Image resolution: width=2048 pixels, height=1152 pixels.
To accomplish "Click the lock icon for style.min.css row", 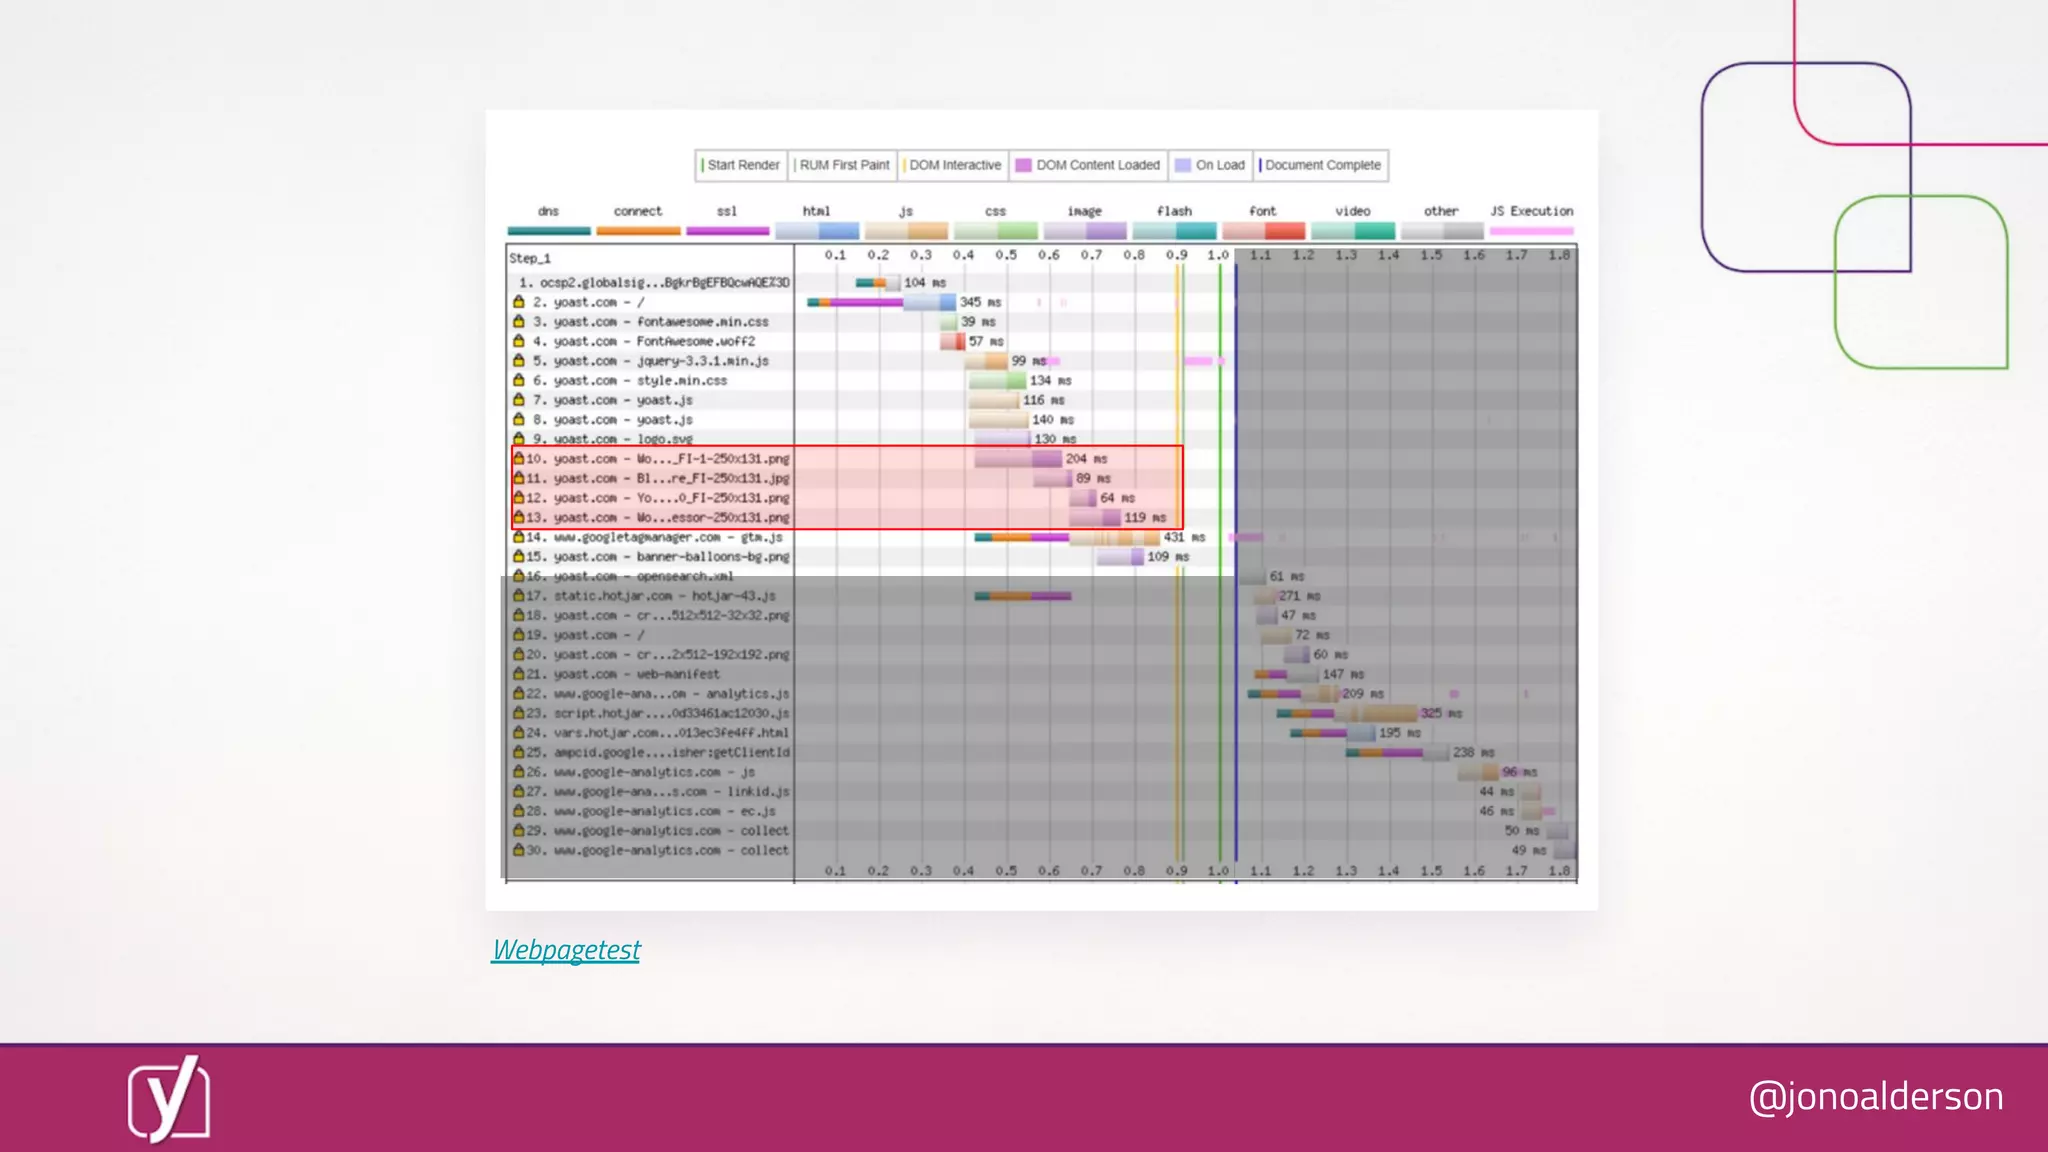I will click(519, 380).
